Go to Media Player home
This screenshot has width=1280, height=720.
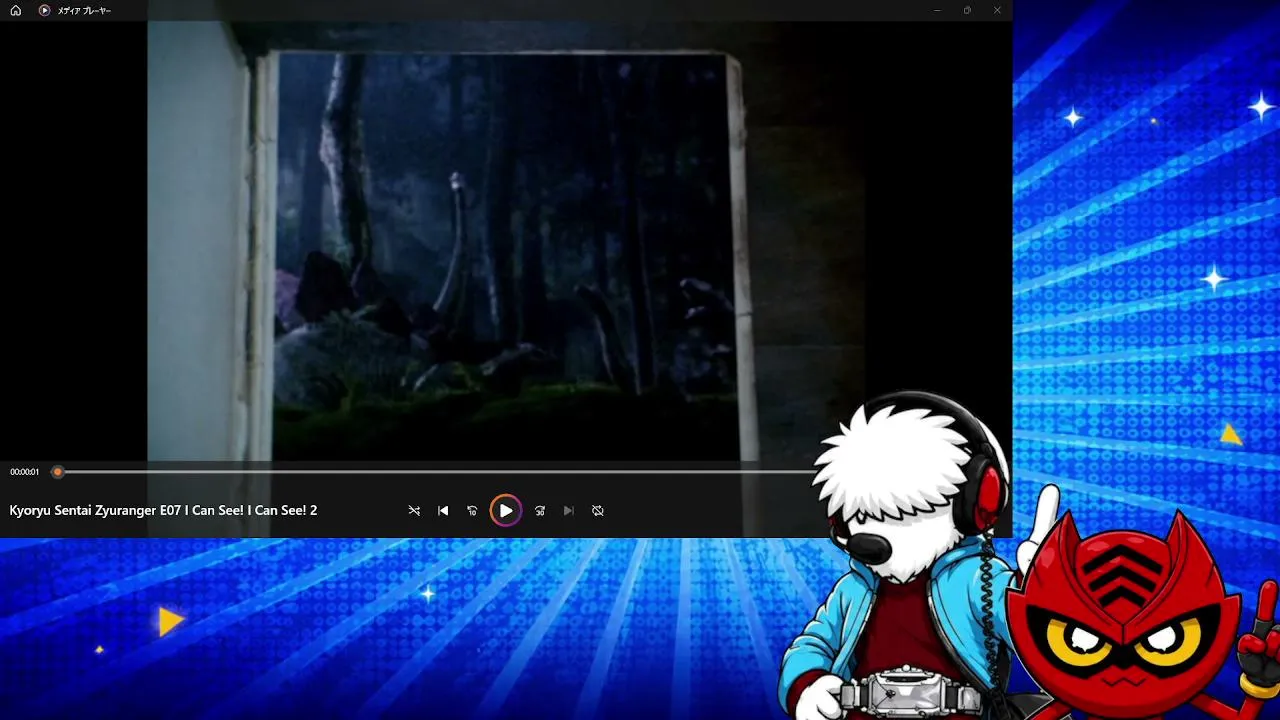[x=15, y=10]
